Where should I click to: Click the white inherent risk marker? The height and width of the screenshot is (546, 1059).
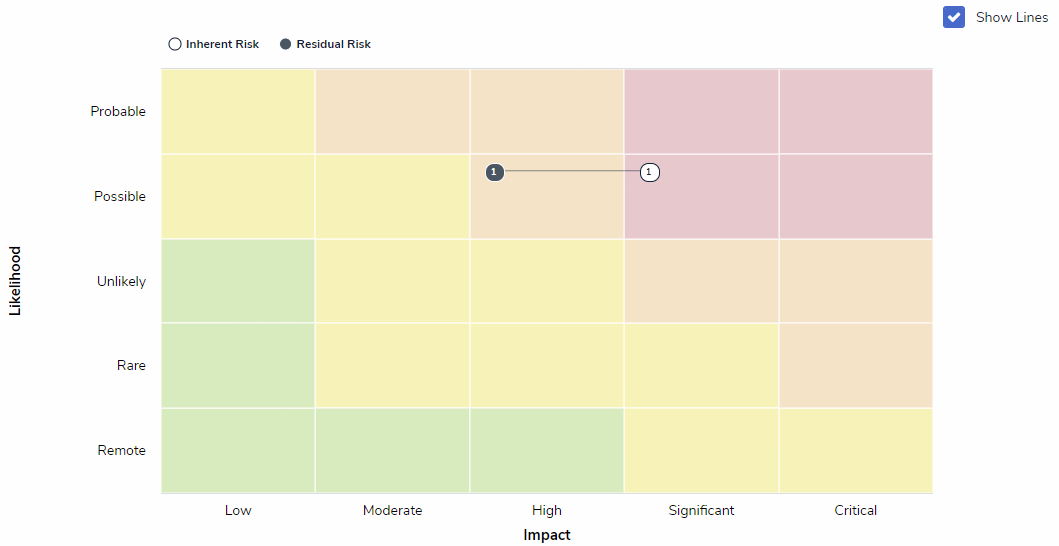[649, 172]
